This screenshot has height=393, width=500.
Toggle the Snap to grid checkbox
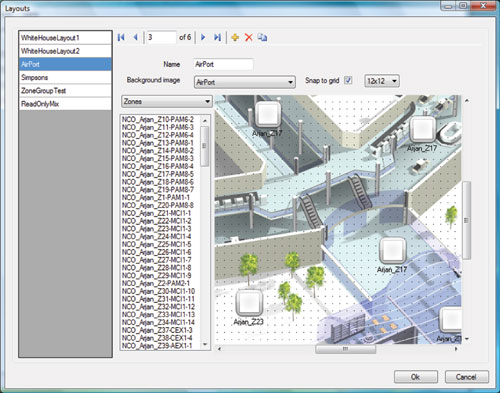pos(348,80)
